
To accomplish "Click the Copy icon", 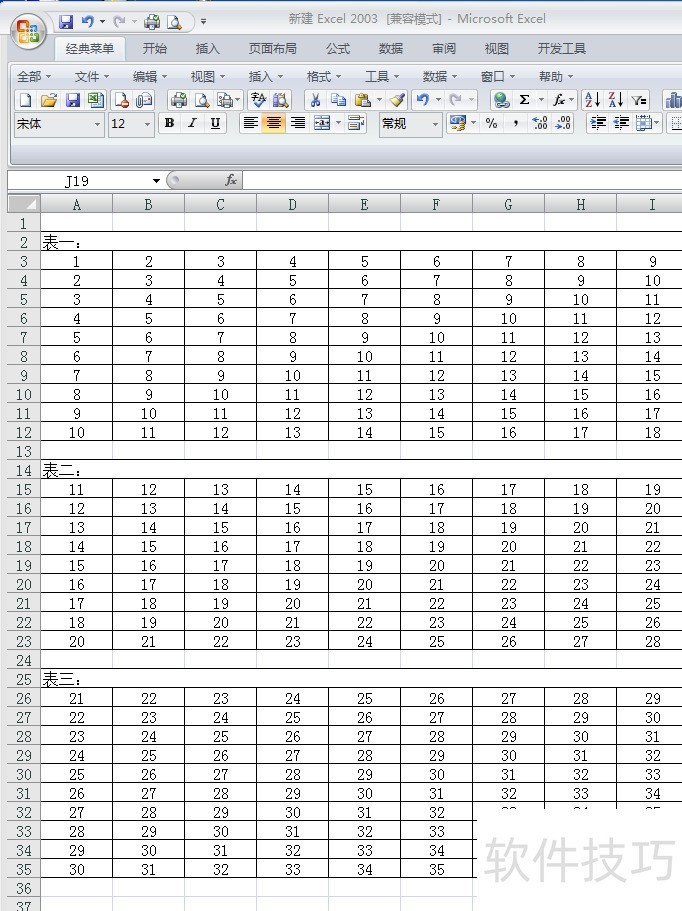I will (x=338, y=101).
